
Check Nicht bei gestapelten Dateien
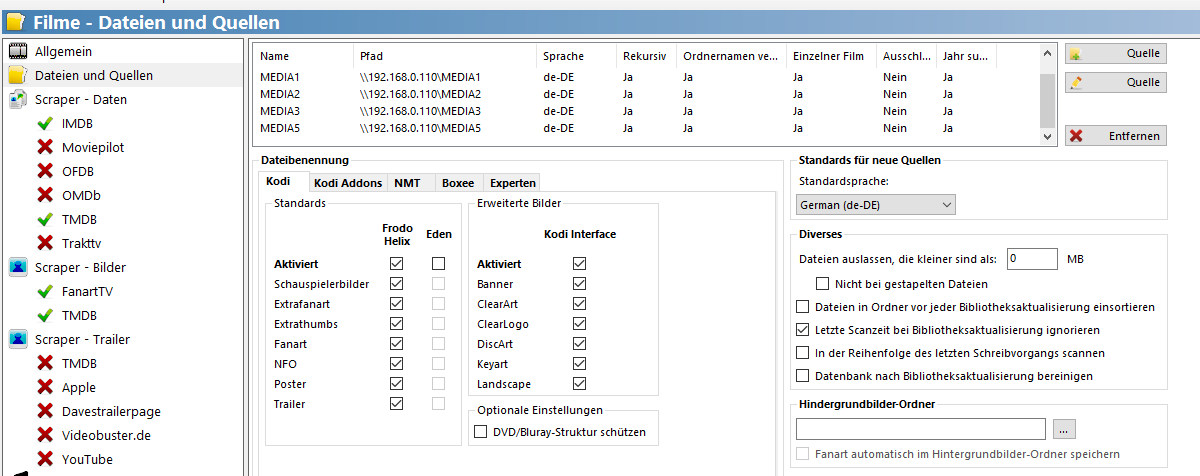coord(824,283)
